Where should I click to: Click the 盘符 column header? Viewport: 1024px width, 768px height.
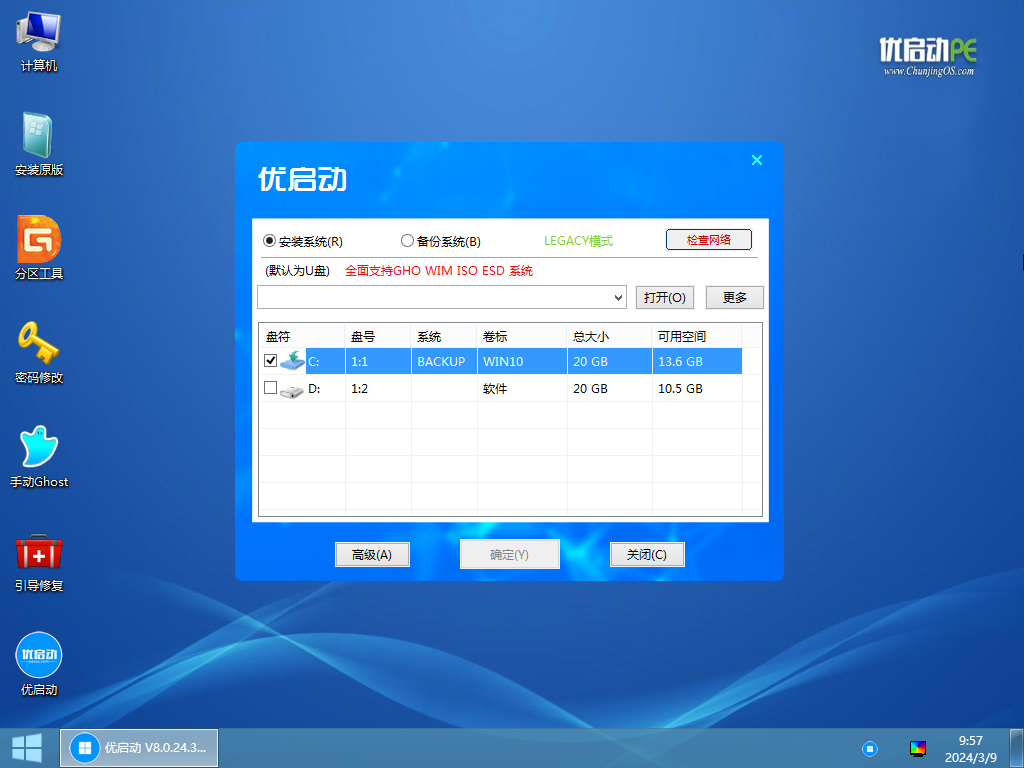[302, 336]
